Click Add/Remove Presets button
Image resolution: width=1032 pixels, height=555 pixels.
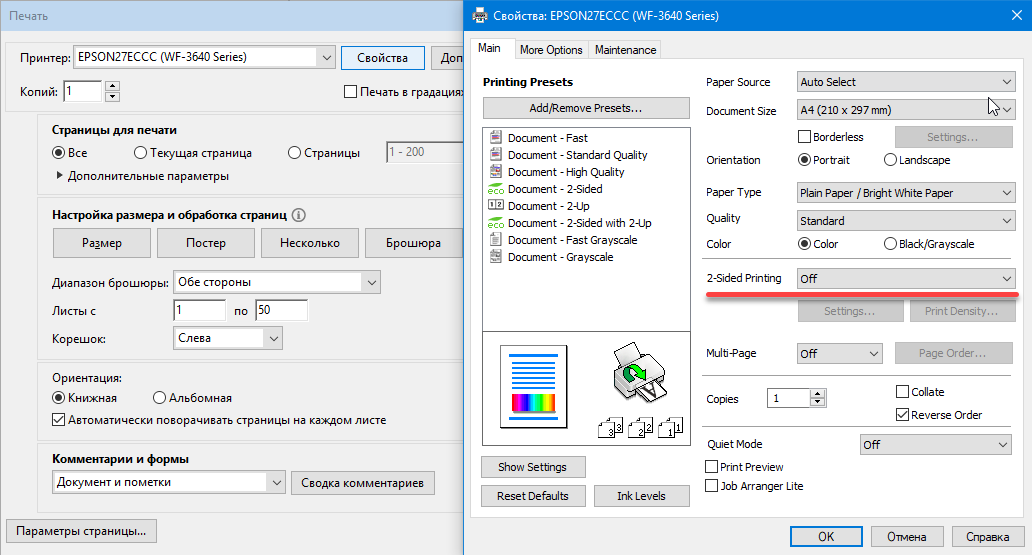coord(586,108)
